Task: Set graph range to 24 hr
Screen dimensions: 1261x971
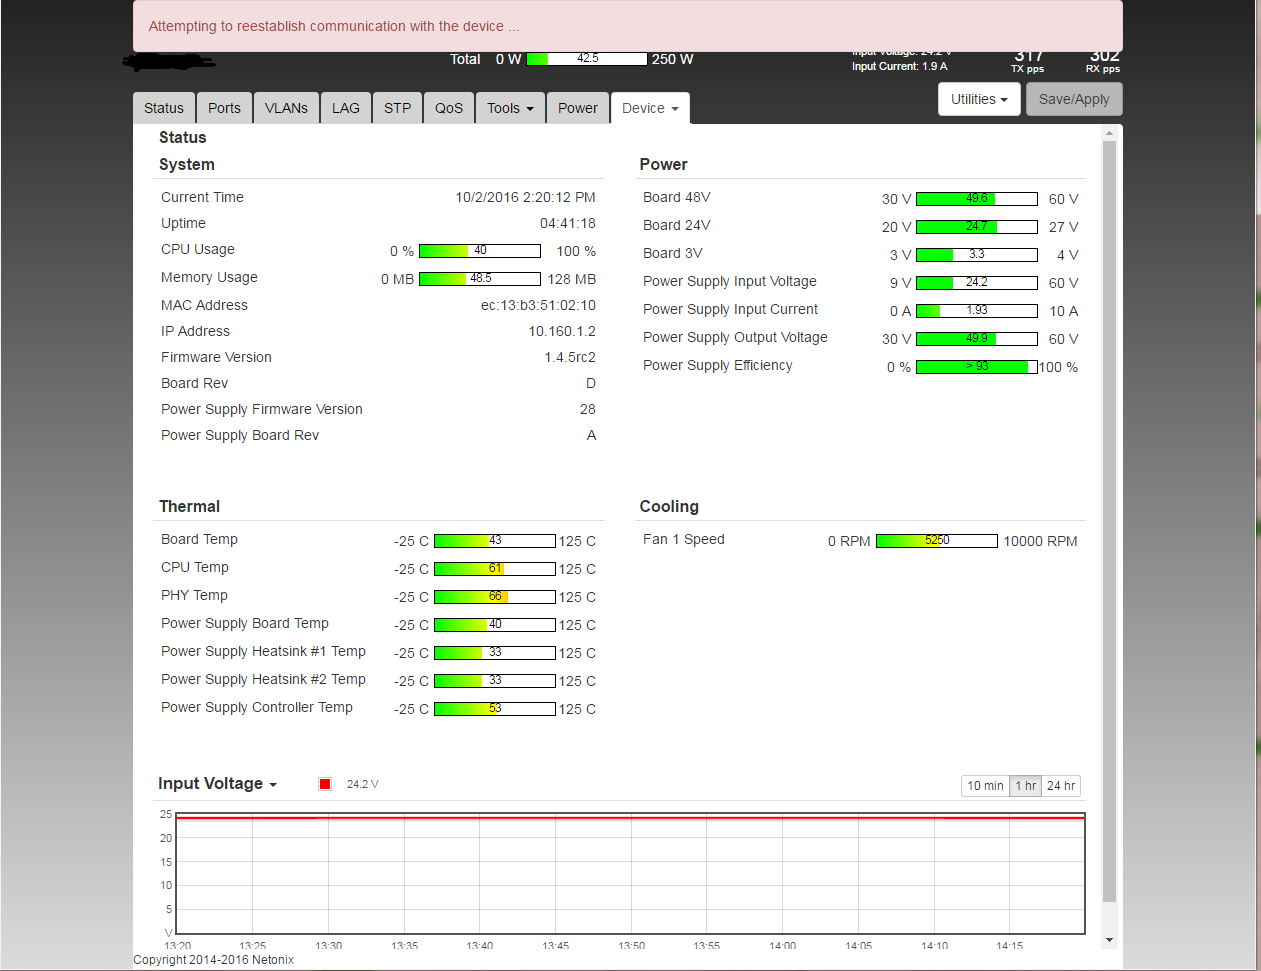Action: 1061,786
